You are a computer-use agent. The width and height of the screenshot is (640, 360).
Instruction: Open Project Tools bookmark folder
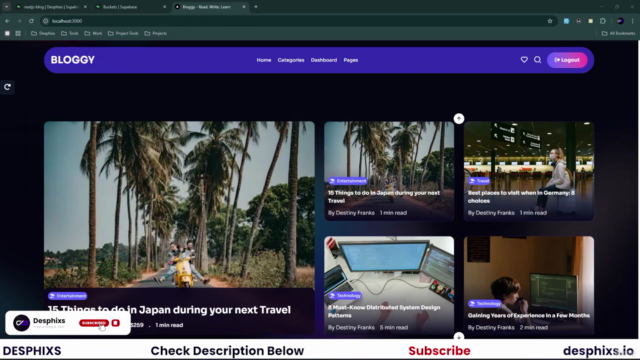[123, 33]
